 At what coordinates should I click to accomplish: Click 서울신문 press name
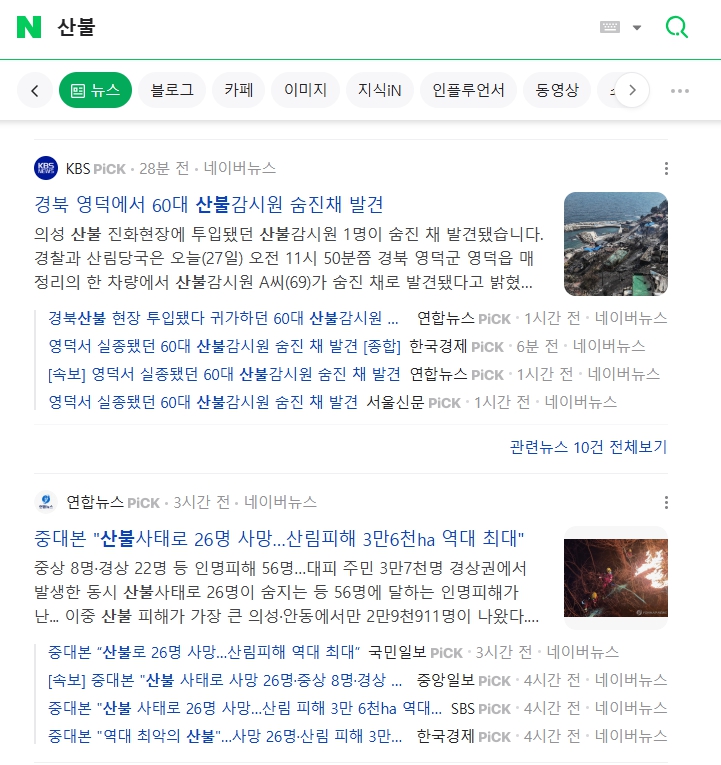pyautogui.click(x=395, y=403)
